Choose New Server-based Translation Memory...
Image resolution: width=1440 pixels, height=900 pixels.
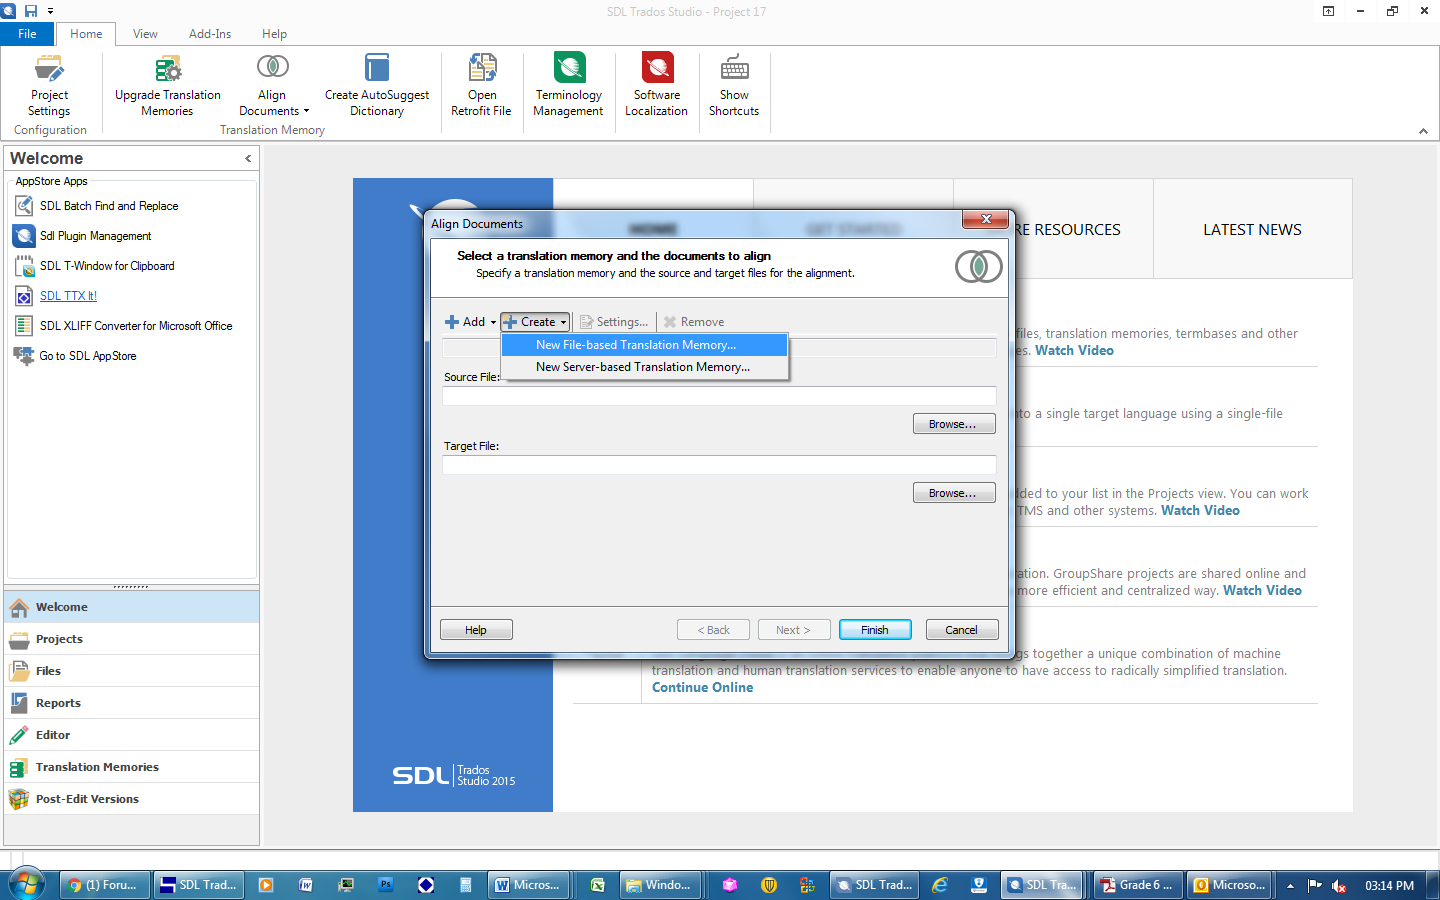(x=645, y=367)
